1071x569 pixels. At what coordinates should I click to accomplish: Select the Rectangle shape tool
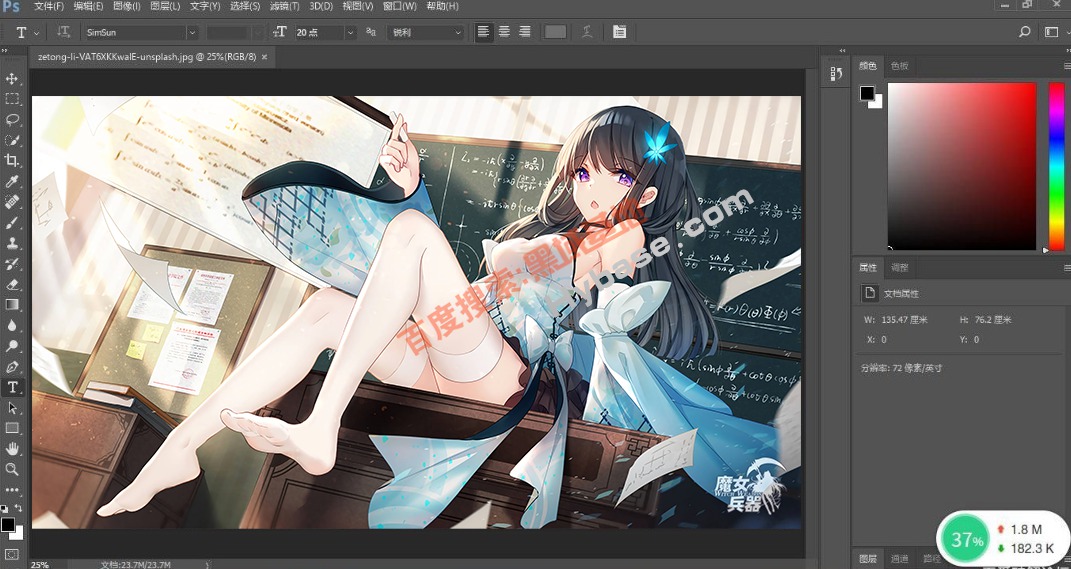point(12,428)
